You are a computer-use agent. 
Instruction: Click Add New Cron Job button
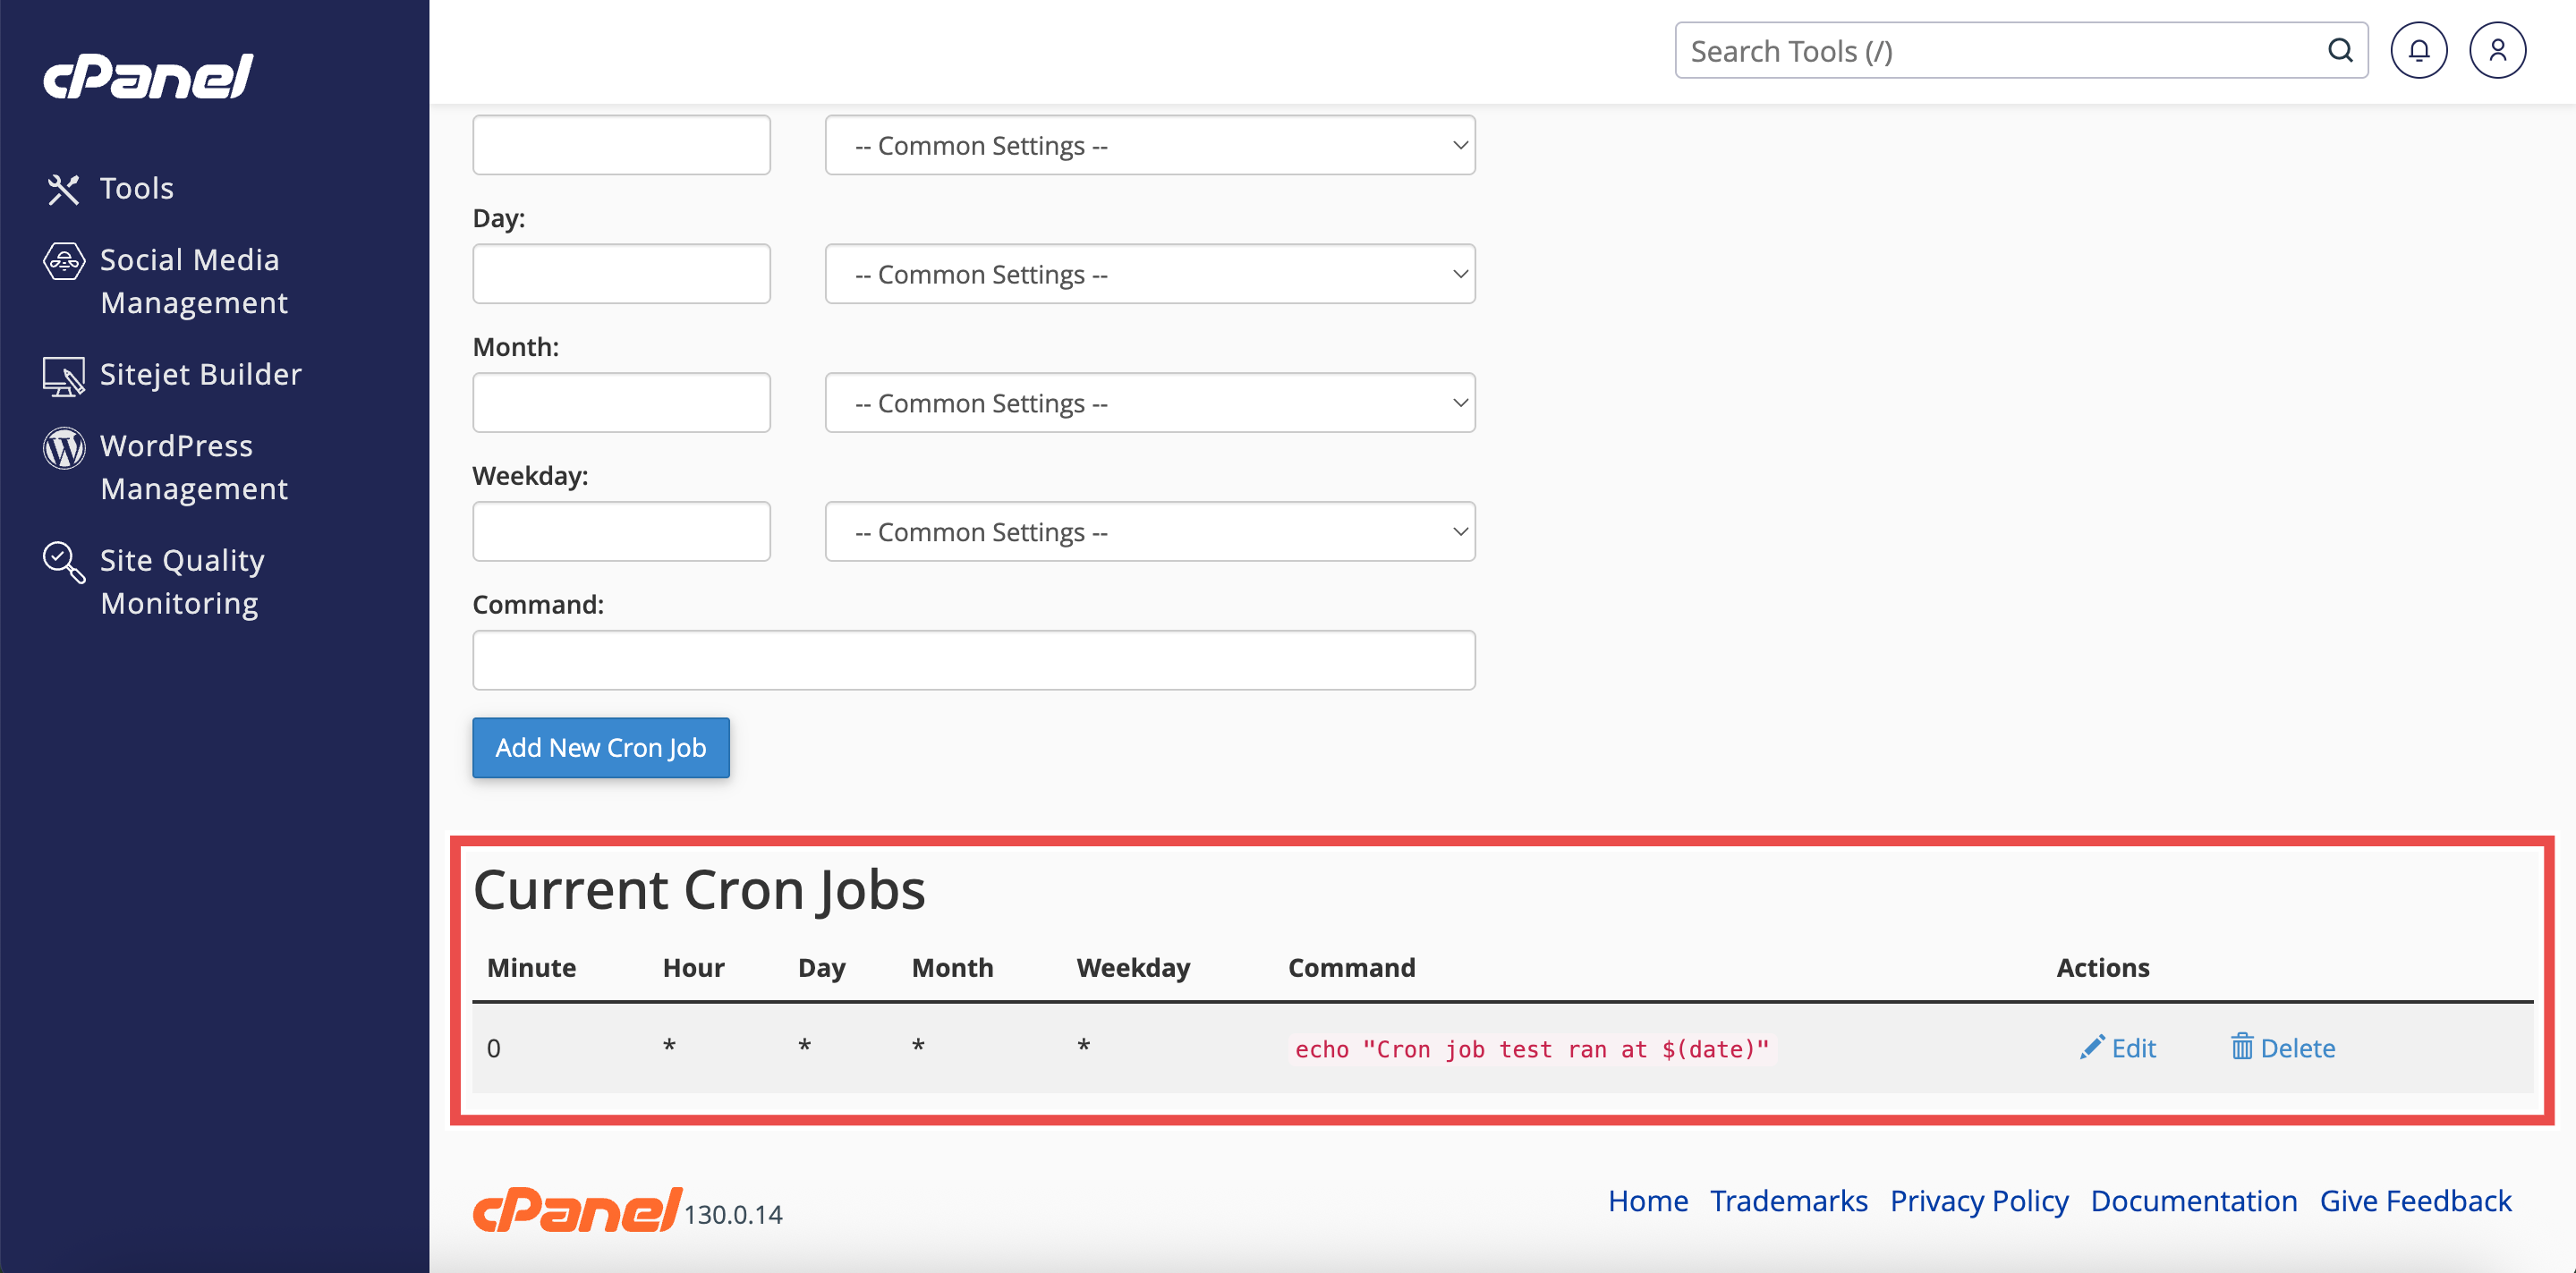pyautogui.click(x=600, y=747)
